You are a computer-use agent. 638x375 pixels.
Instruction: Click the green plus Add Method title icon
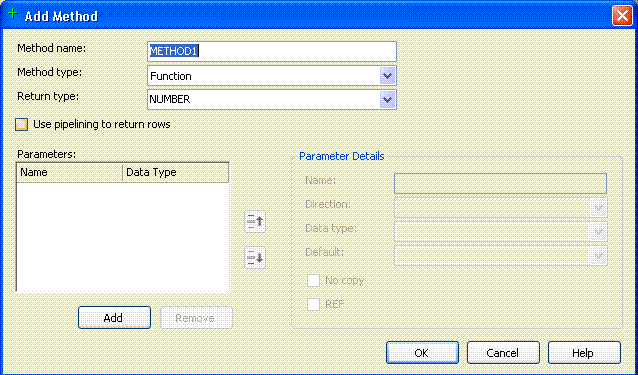point(13,15)
